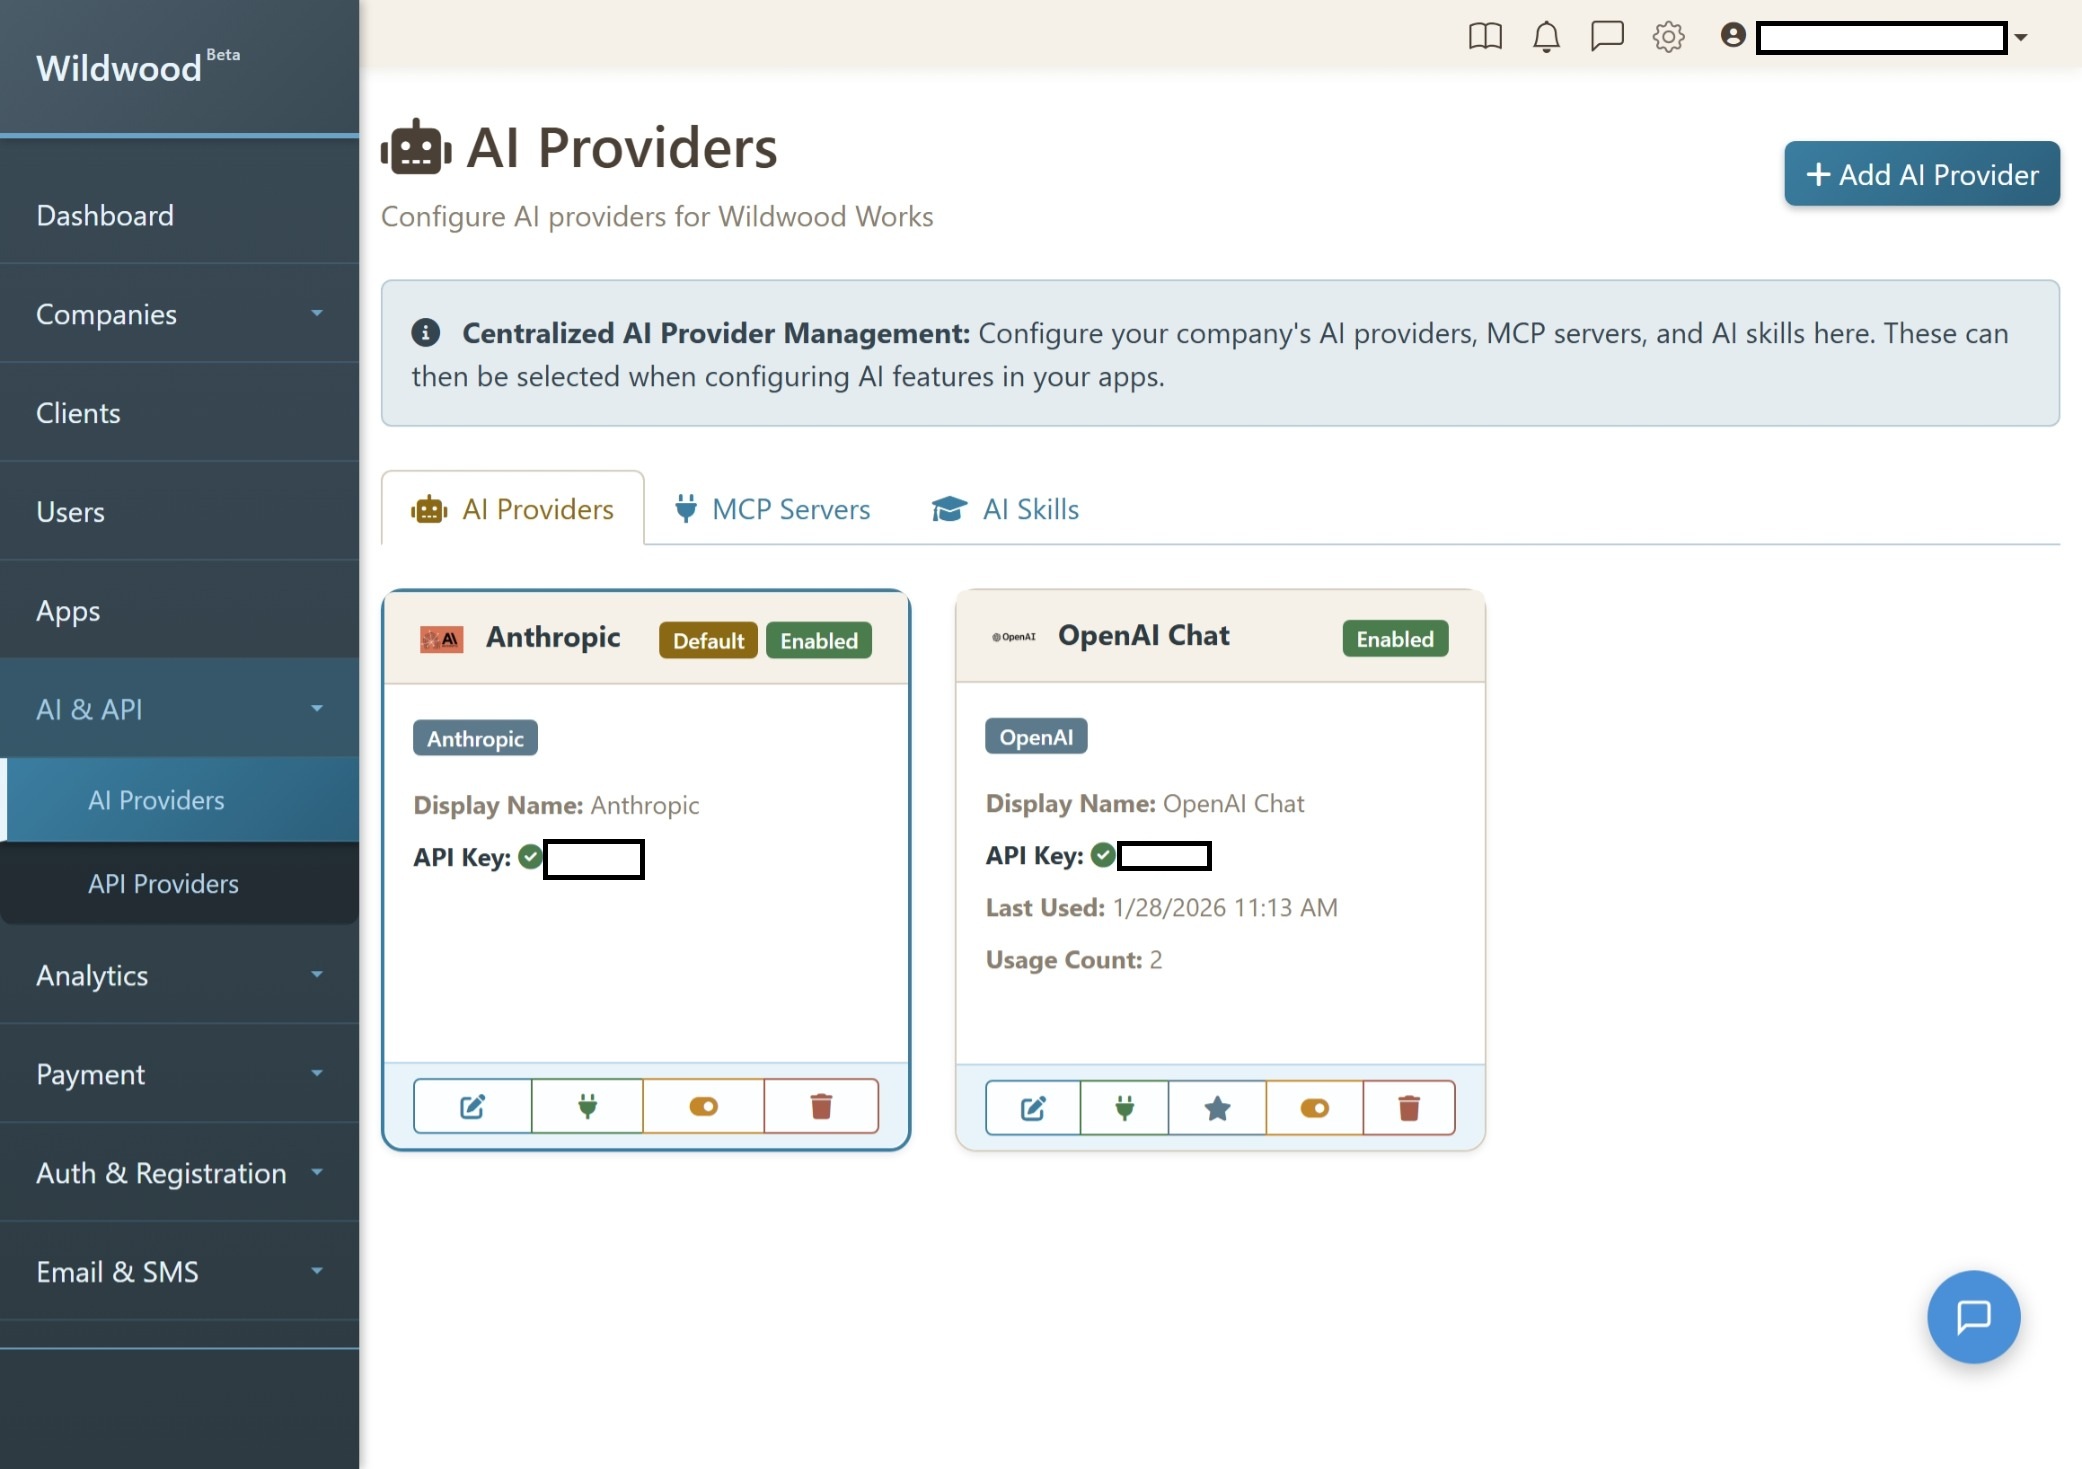Viewport: 2082px width, 1469px height.
Task: Check notifications with the bell icon
Action: pyautogui.click(x=1546, y=36)
